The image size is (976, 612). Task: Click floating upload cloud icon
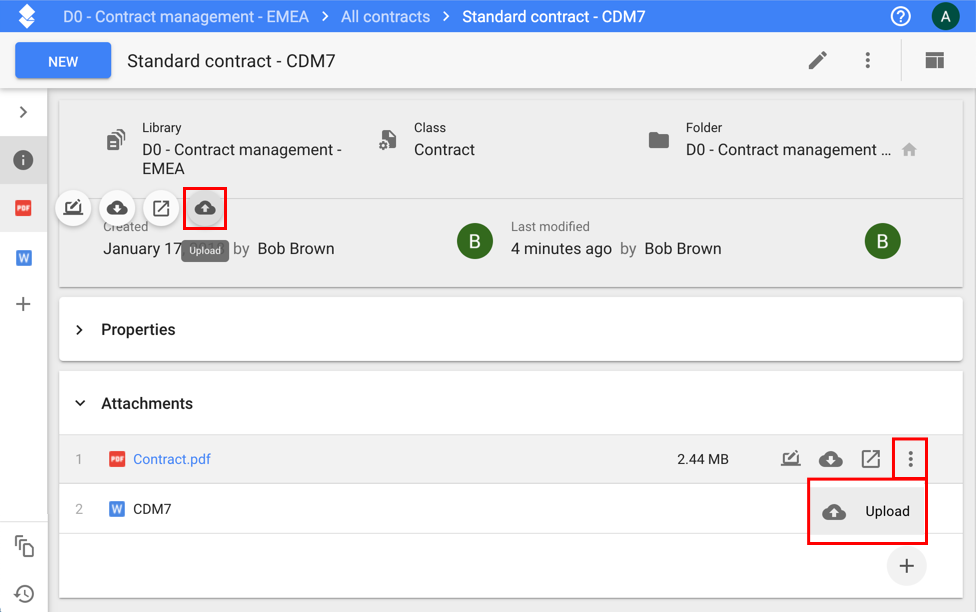point(205,208)
